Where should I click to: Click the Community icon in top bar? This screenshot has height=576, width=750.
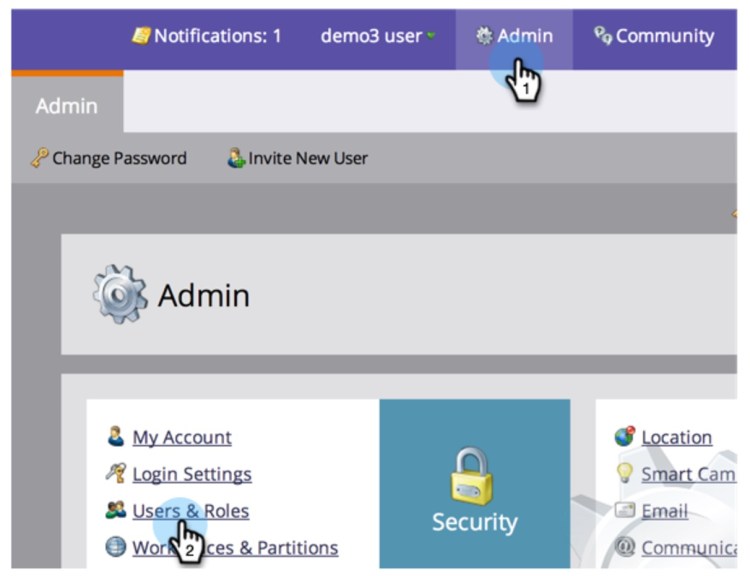pyautogui.click(x=602, y=36)
